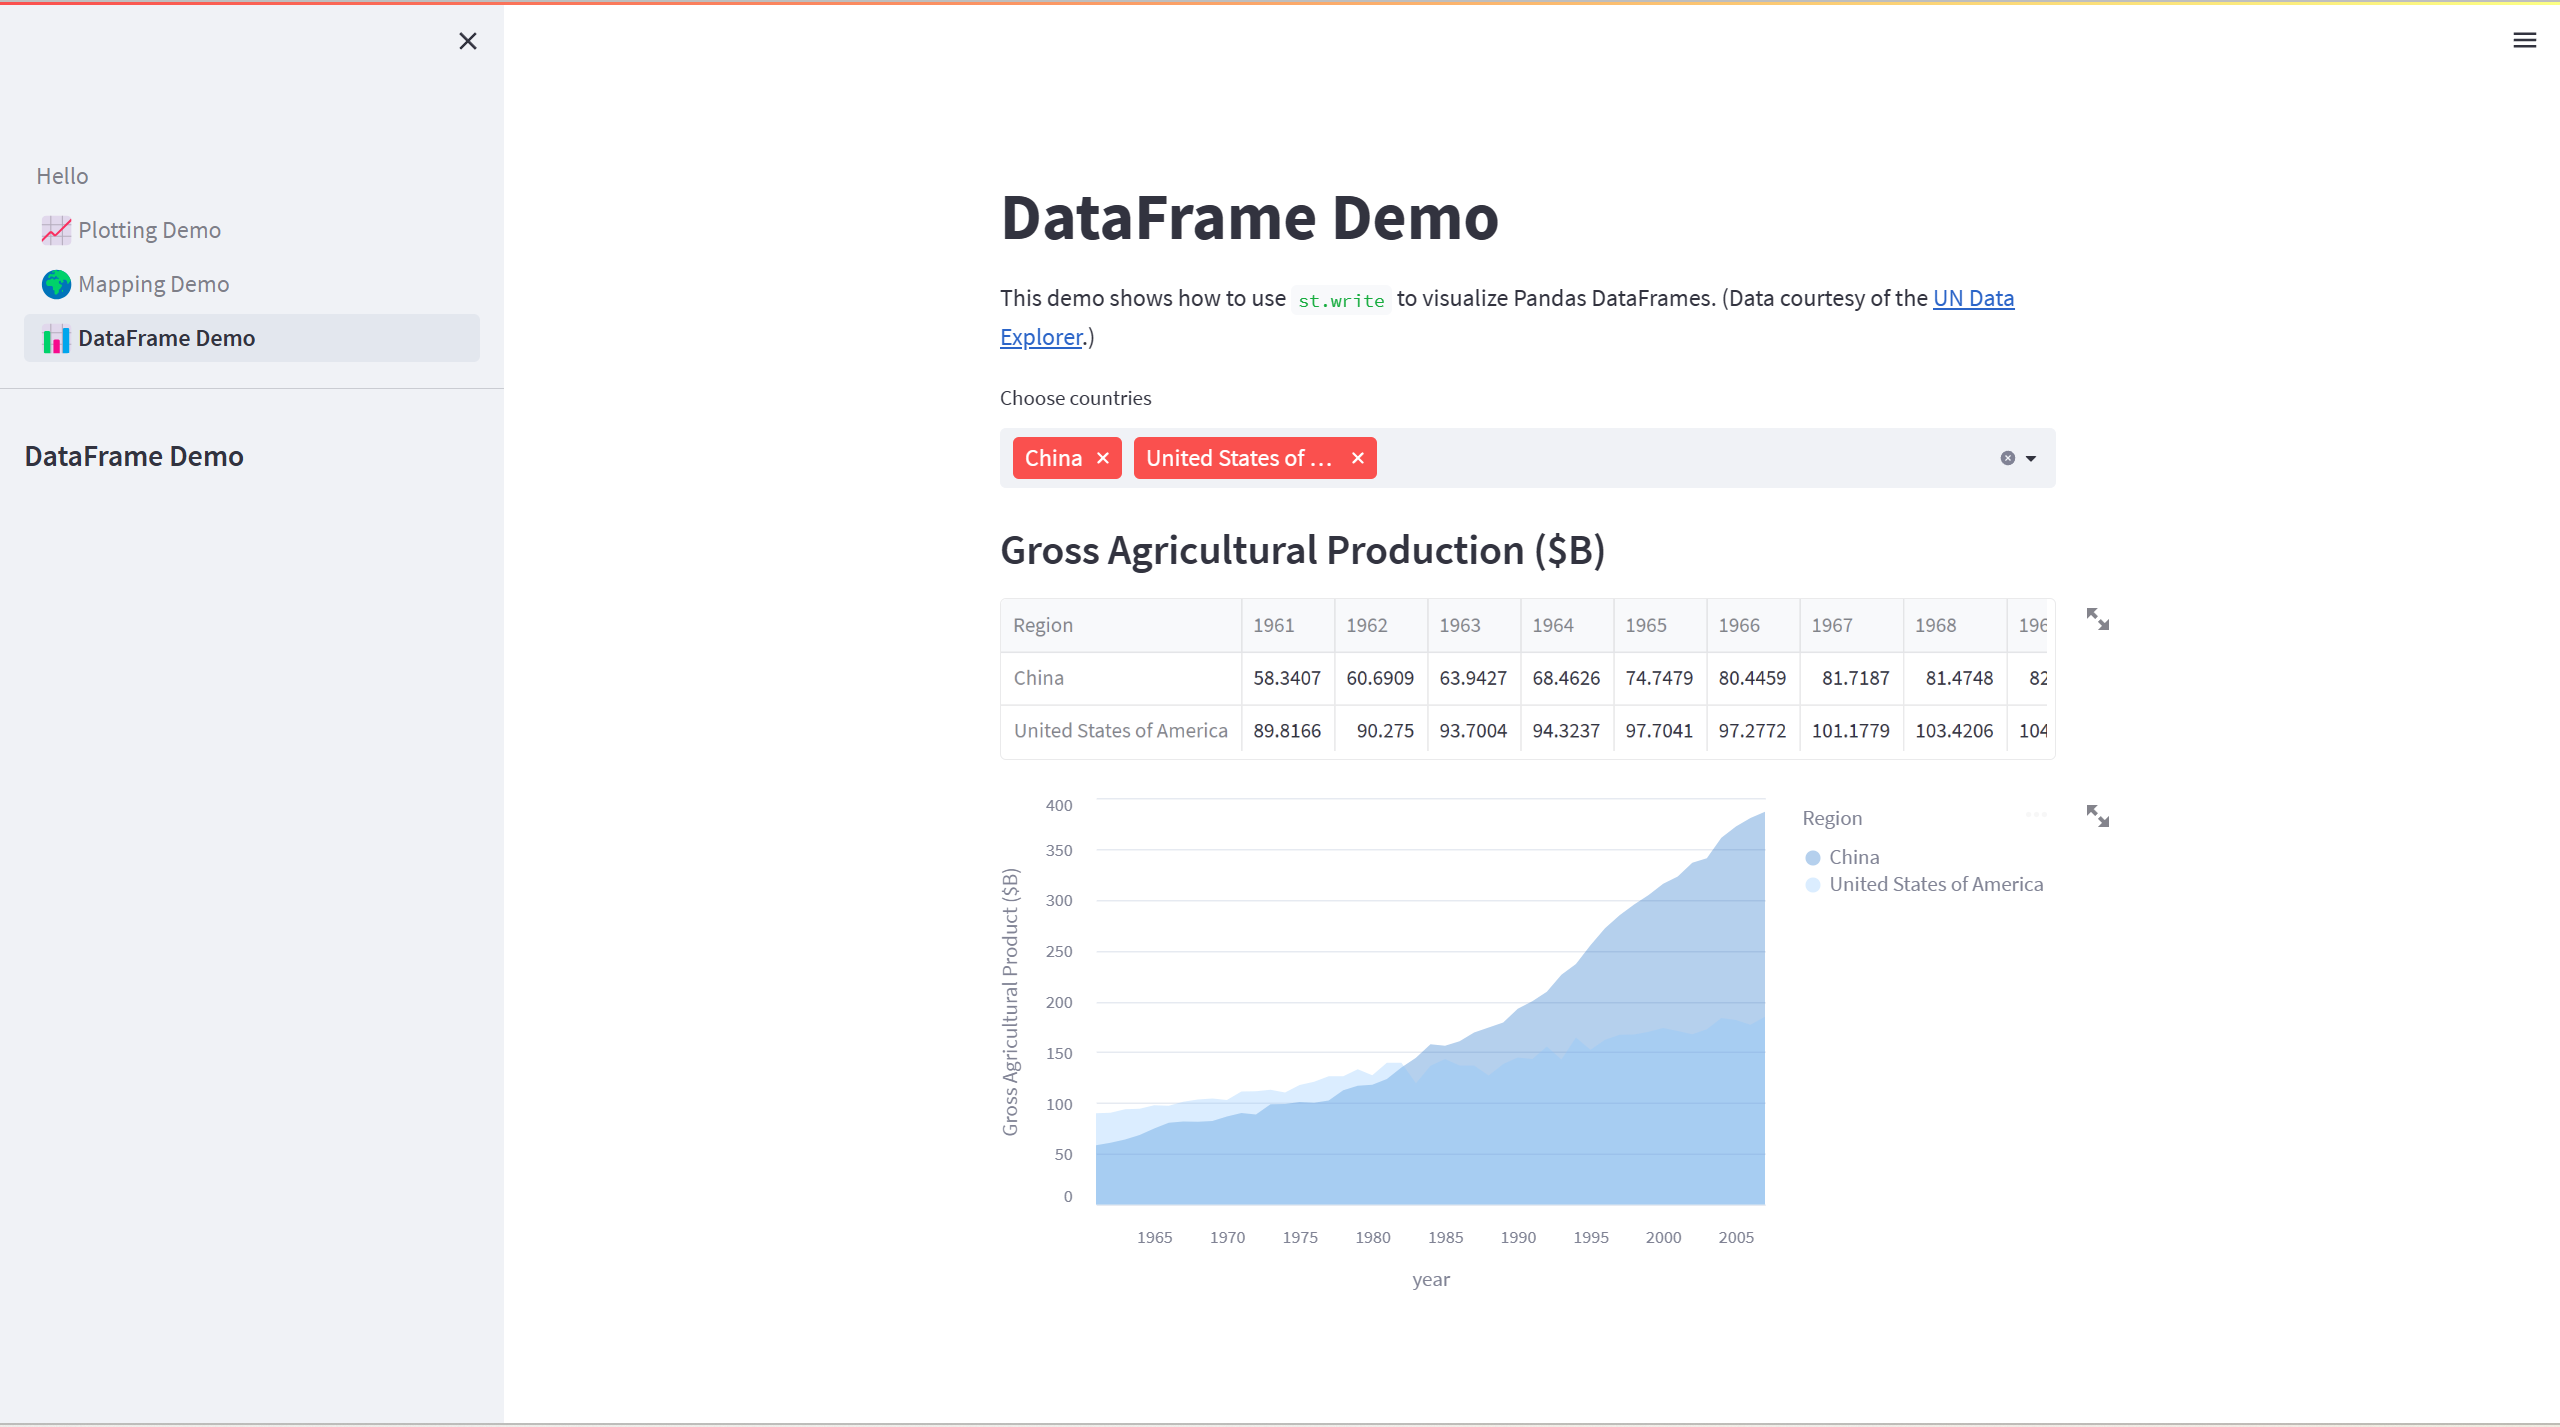Click United States of America legend swatch
Screen dimensions: 2560x1427
point(1812,885)
